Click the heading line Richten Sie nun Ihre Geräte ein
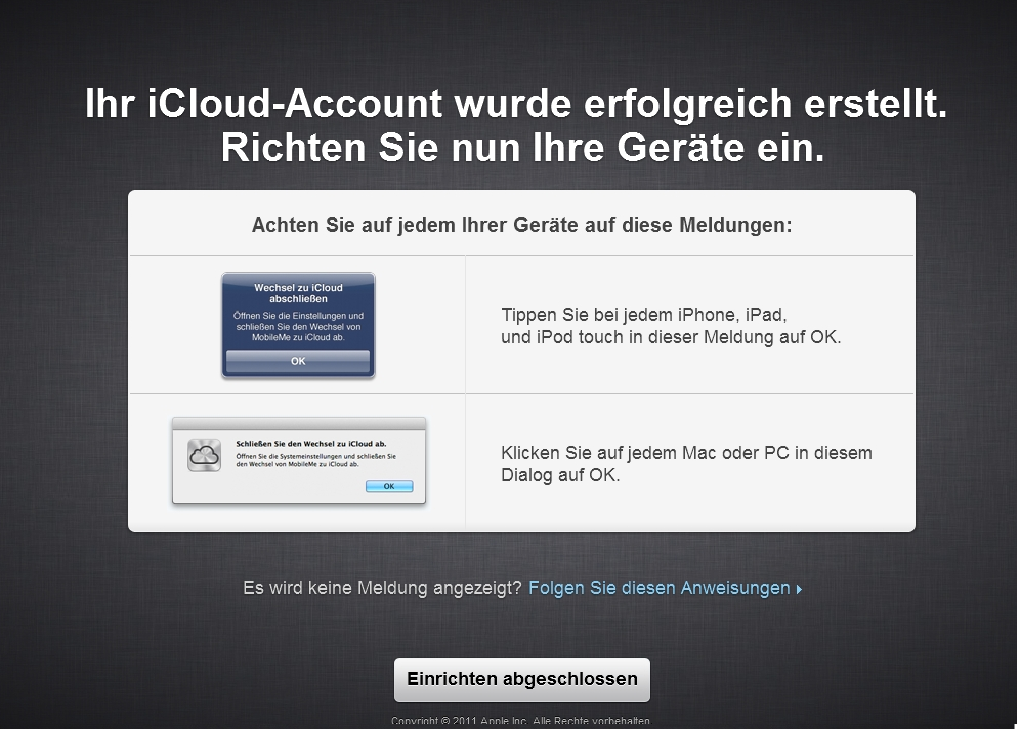 point(523,148)
